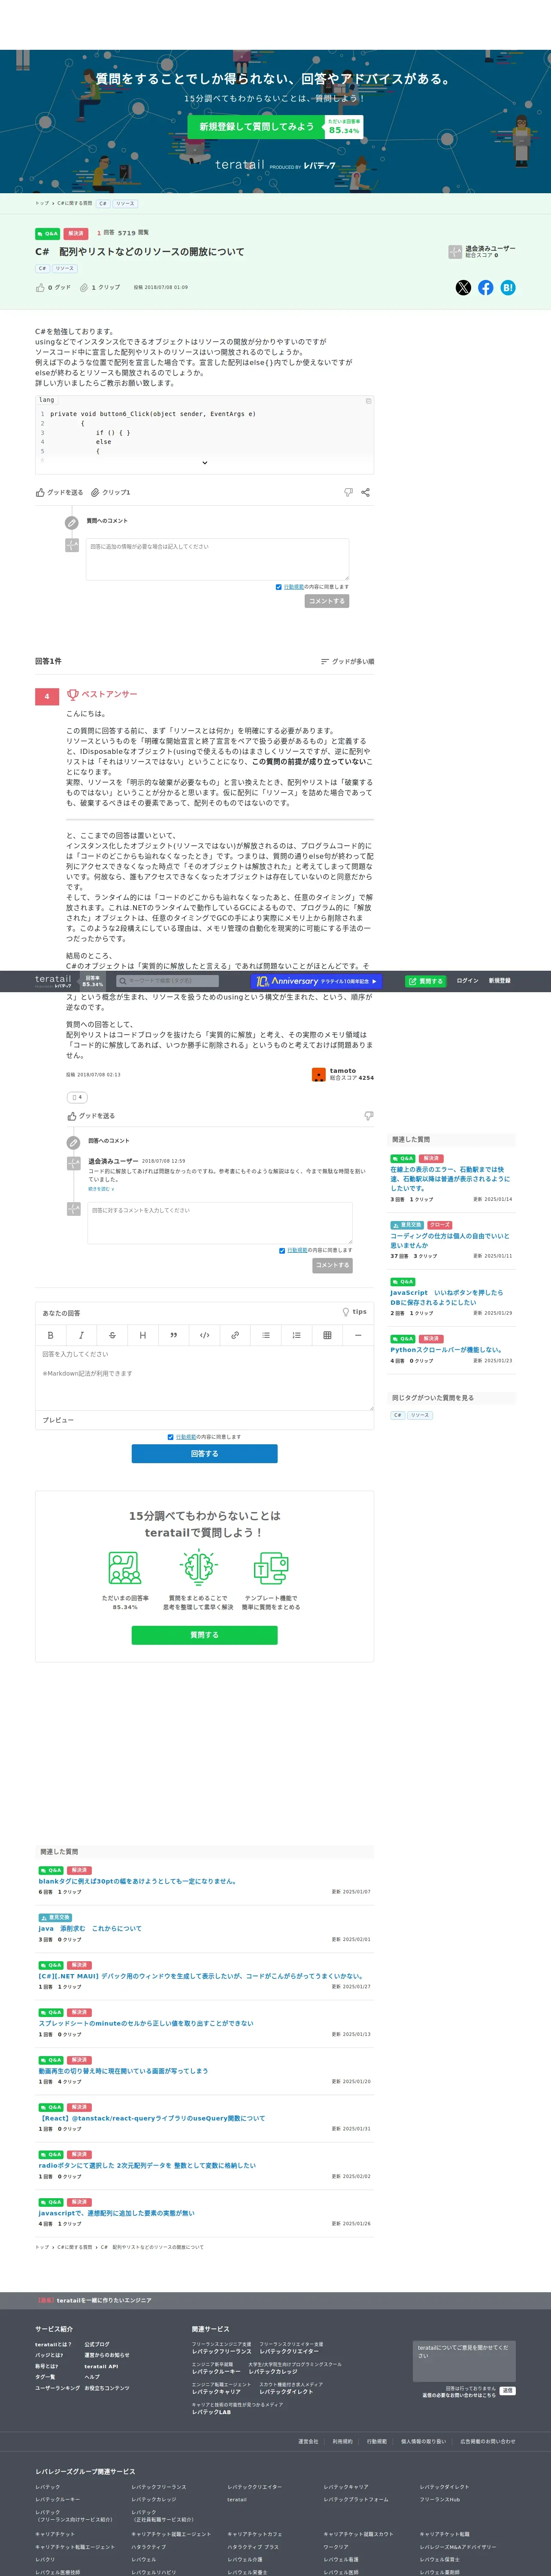This screenshot has width=551, height=2576.
Task: Open related question 動画再生の切り替え時に現在聞いている画面が写ってしまう
Action: point(123,2071)
